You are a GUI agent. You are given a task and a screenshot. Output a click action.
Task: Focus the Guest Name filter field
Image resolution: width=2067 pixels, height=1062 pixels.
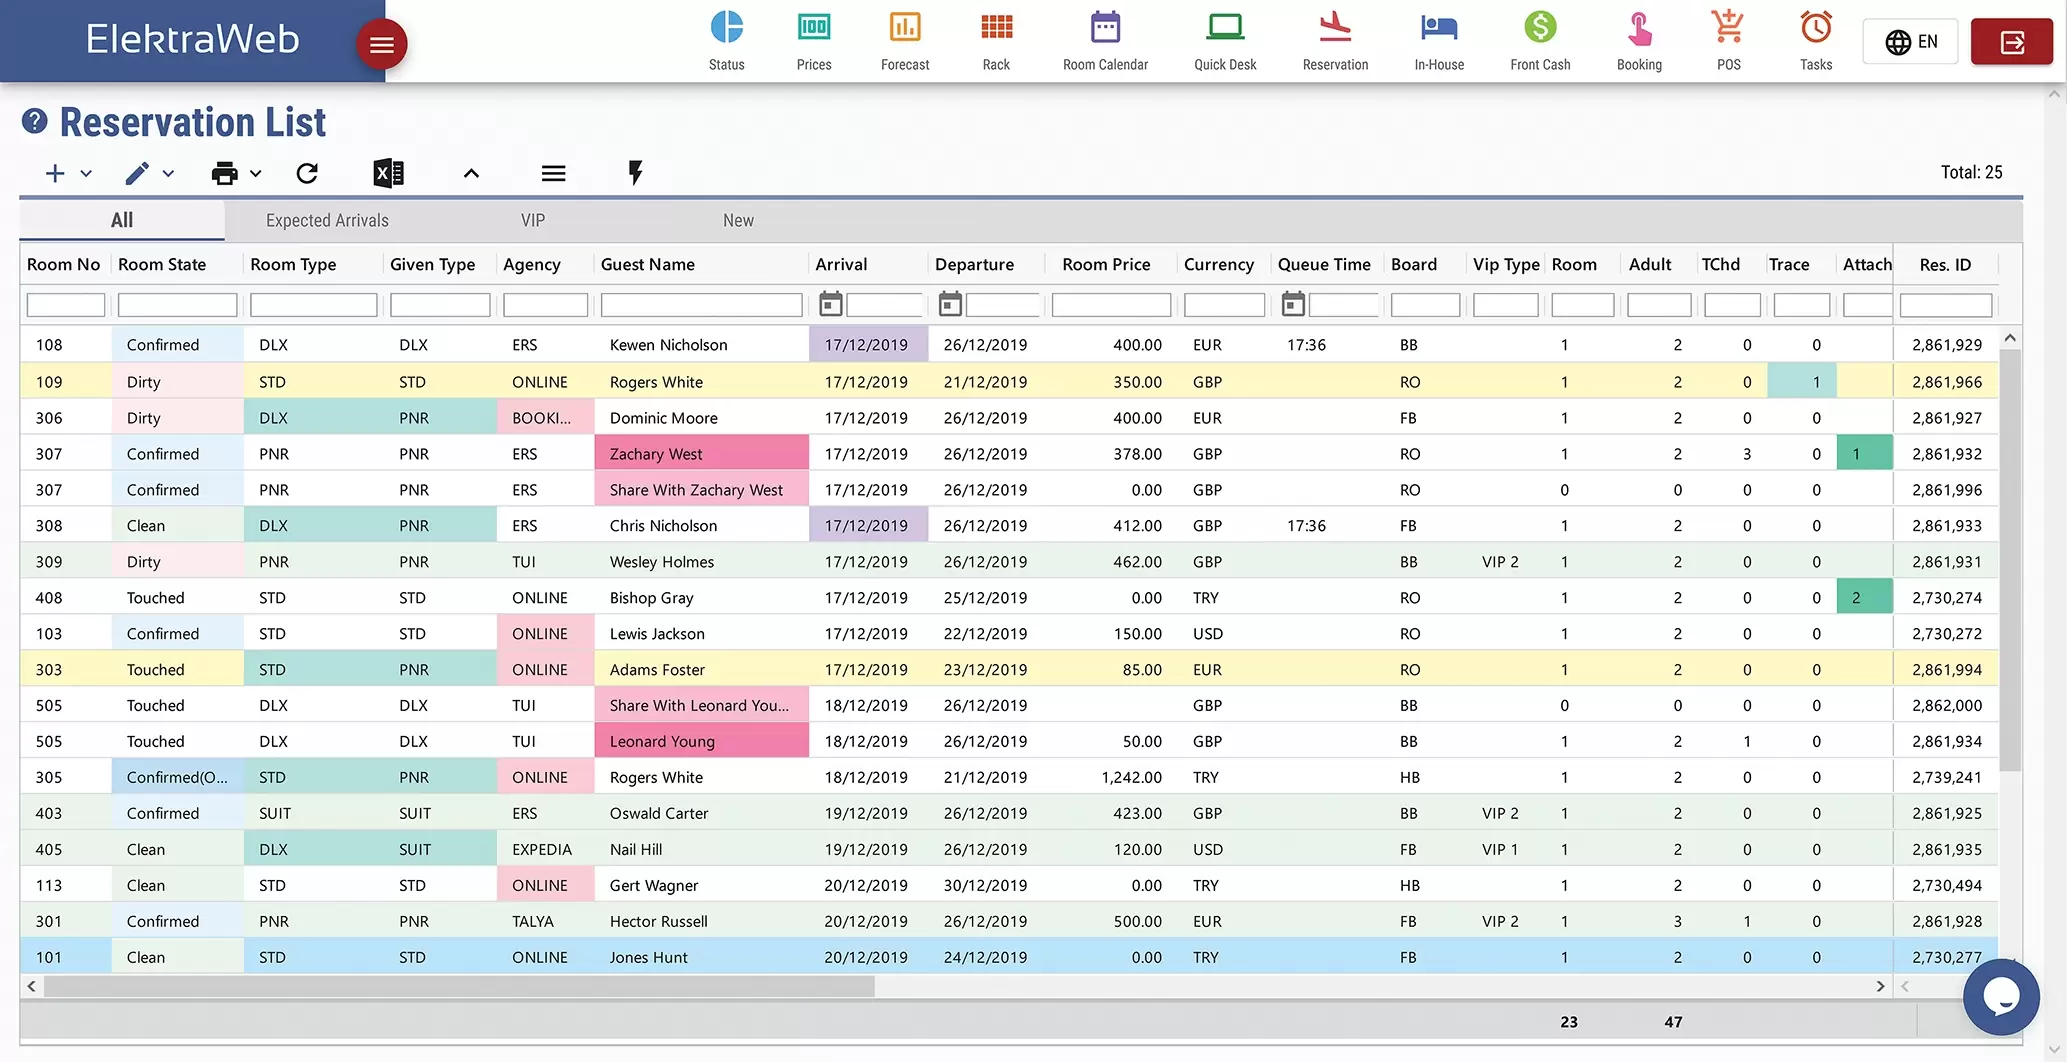[x=701, y=304]
